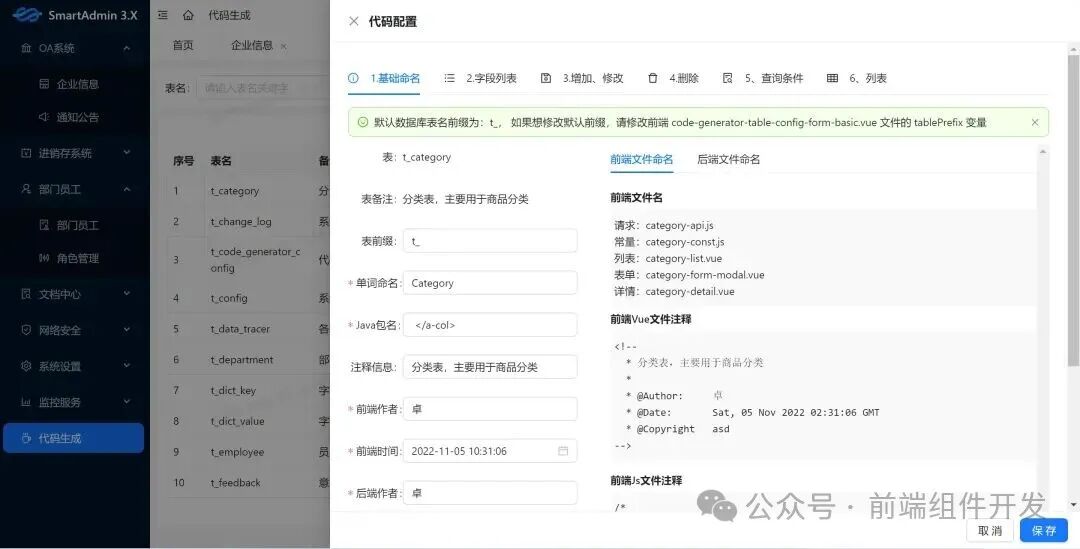Screen dimensions: 1080x549
Task: Click the 保存 button
Action: [x=1043, y=530]
